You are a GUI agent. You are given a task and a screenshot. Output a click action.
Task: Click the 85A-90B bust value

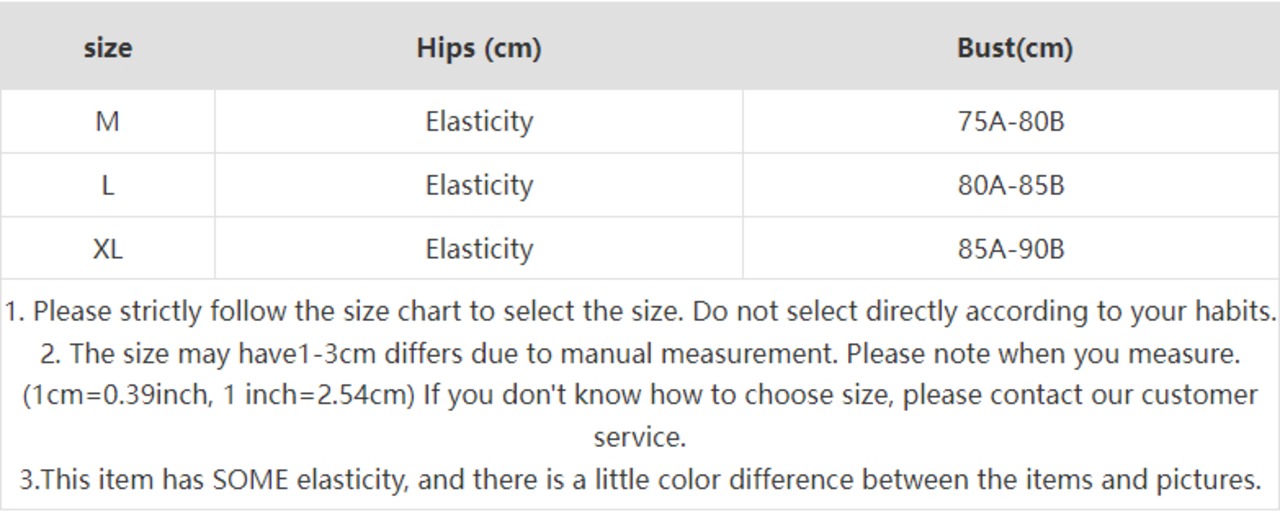point(1011,248)
